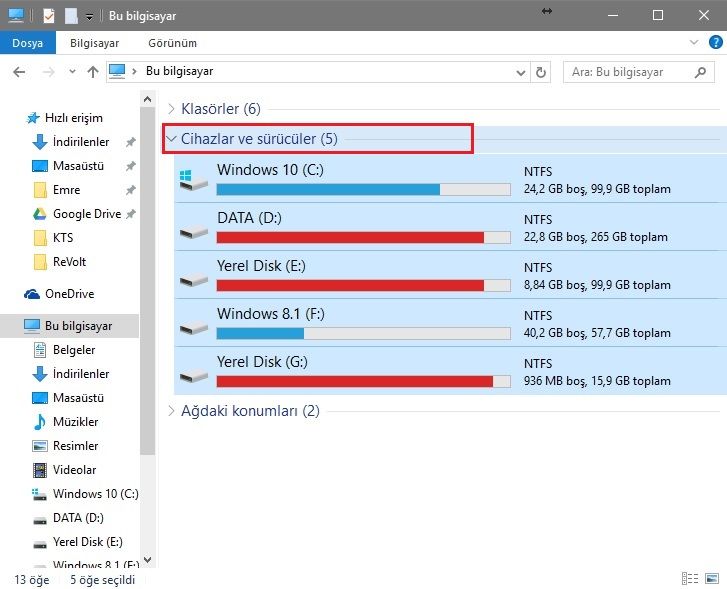This screenshot has height=589, width=727.
Task: Click the New folder quick access icon
Action: [x=71, y=16]
